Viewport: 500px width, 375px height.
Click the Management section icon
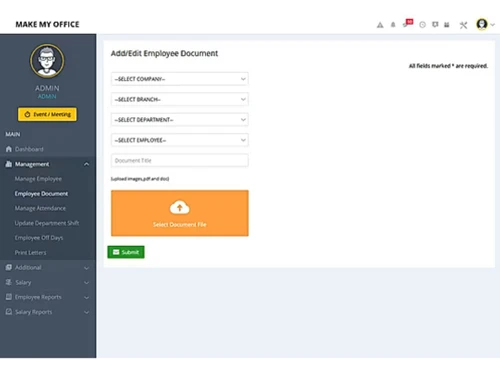tap(9, 164)
